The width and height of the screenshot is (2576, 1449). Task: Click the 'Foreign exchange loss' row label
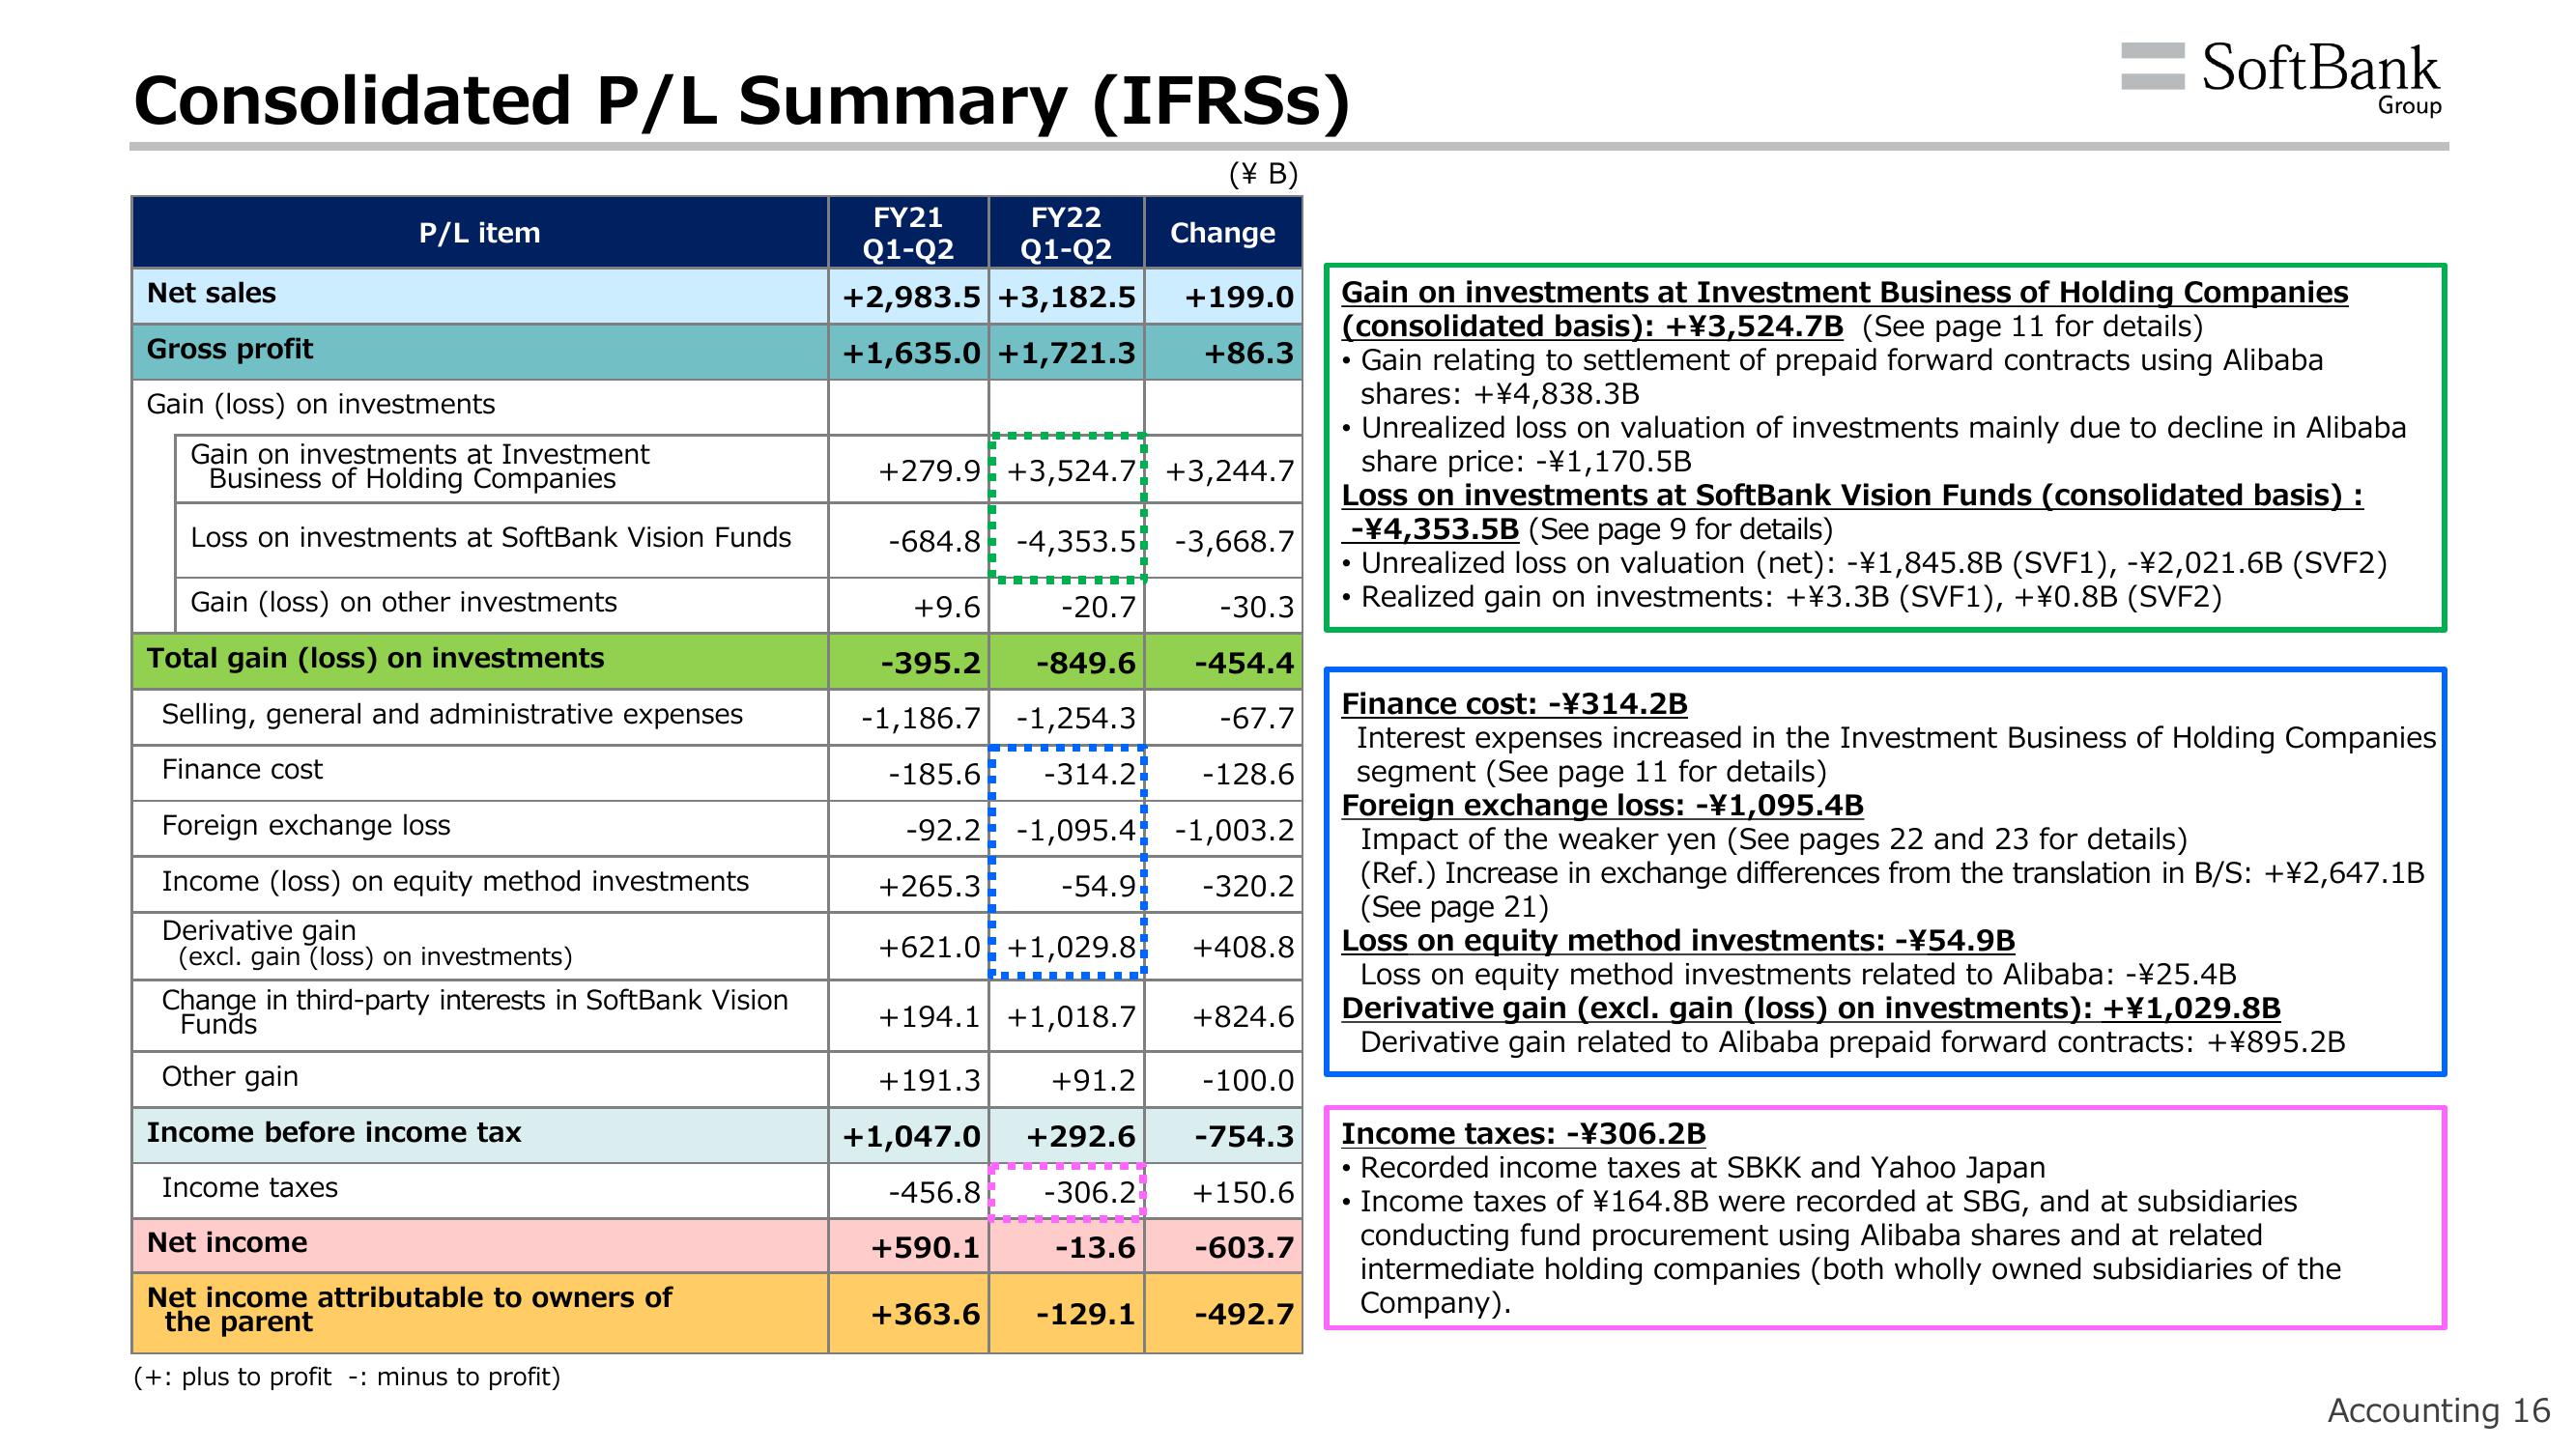[x=306, y=825]
